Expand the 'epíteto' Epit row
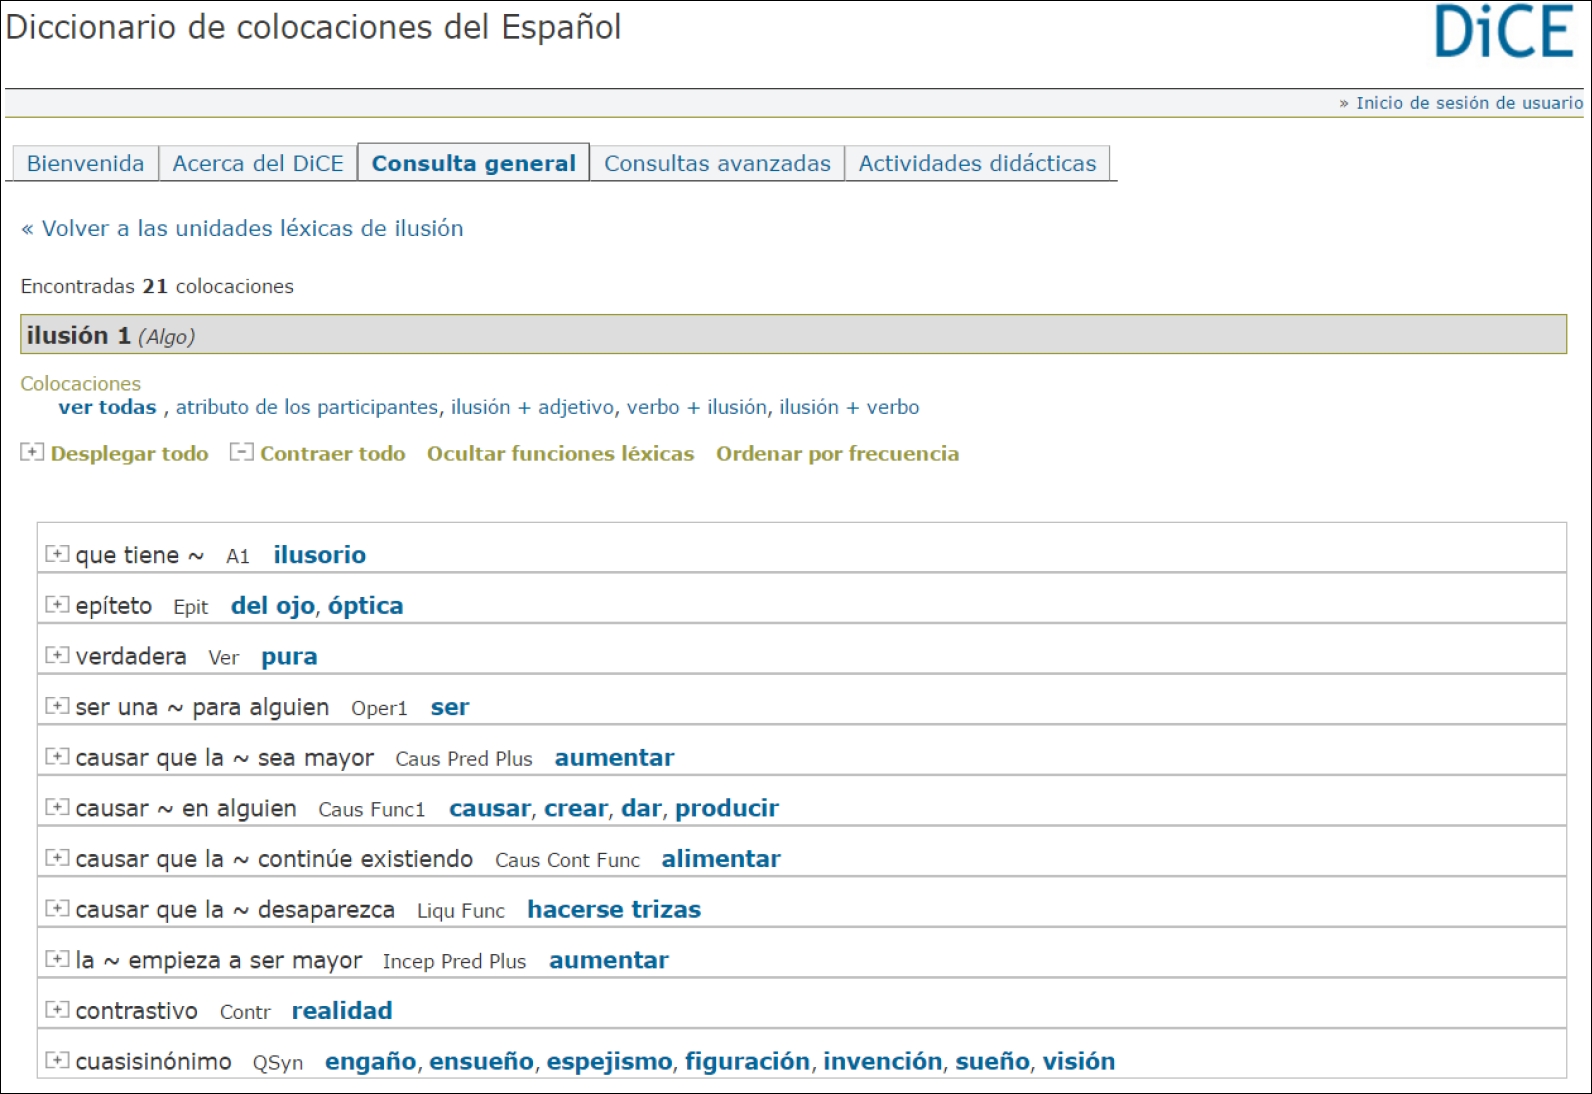Viewport: 1592px width, 1094px height. (57, 605)
